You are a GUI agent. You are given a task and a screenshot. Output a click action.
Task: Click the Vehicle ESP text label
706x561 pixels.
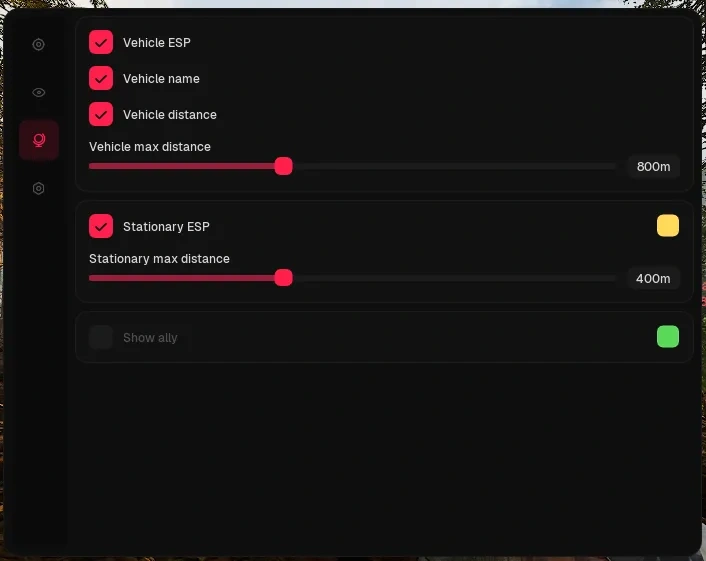tap(157, 43)
